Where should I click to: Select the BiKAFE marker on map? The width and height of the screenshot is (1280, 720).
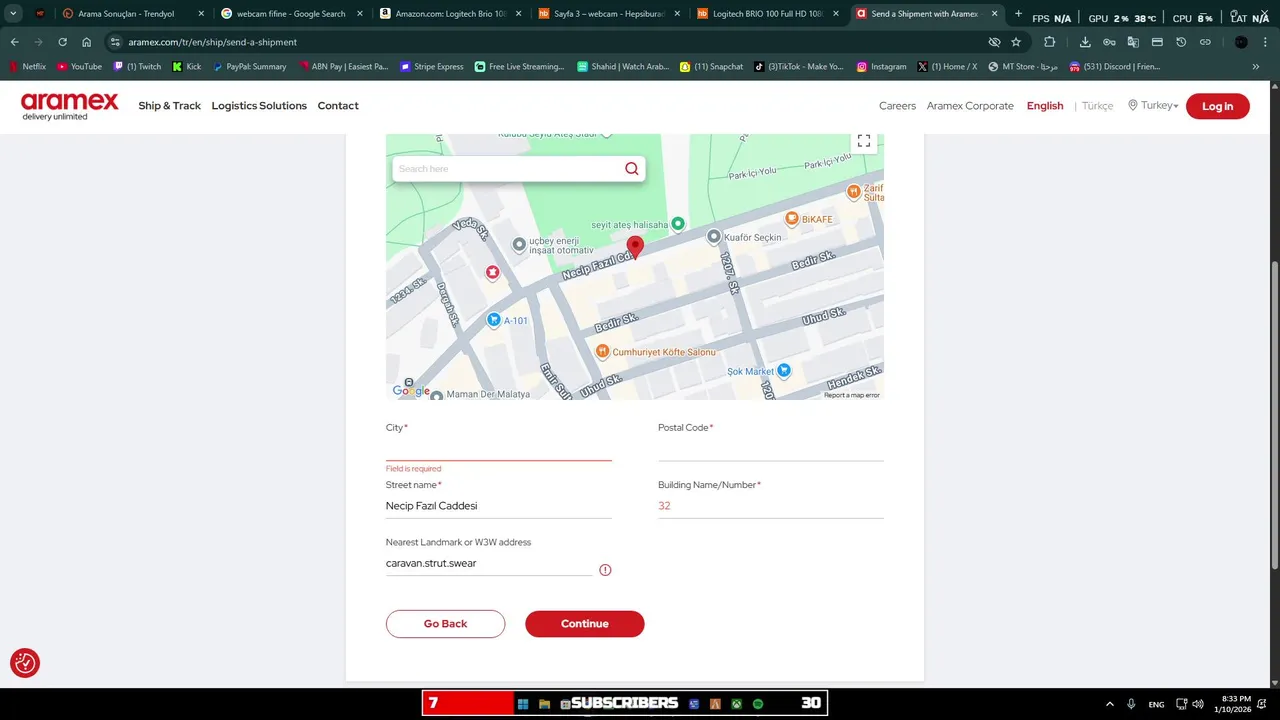(x=791, y=218)
